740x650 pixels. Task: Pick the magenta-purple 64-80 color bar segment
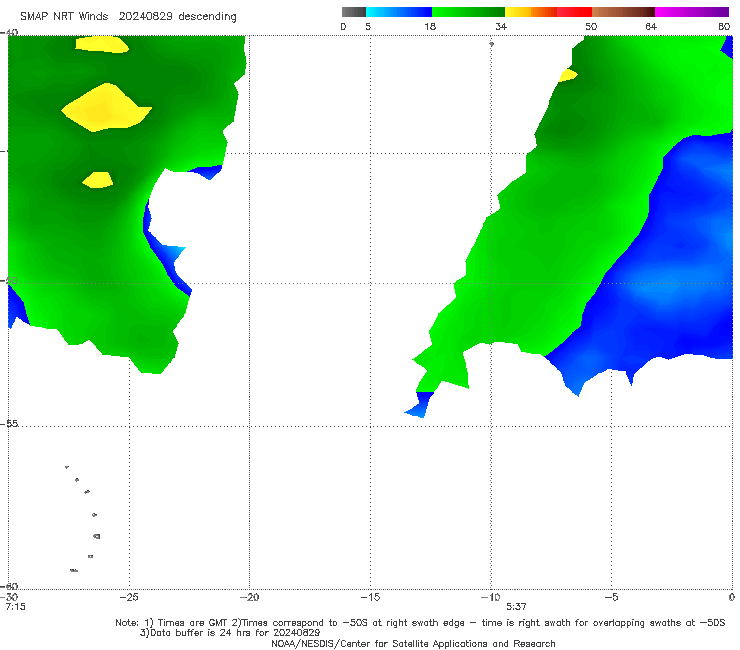(x=692, y=12)
